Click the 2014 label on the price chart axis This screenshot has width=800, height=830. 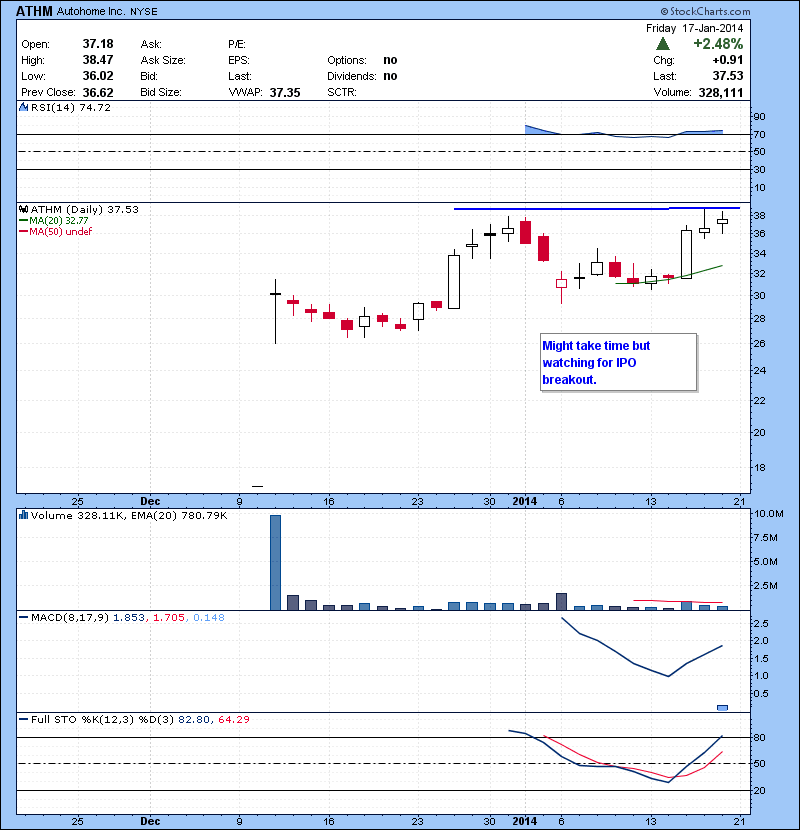[x=525, y=501]
